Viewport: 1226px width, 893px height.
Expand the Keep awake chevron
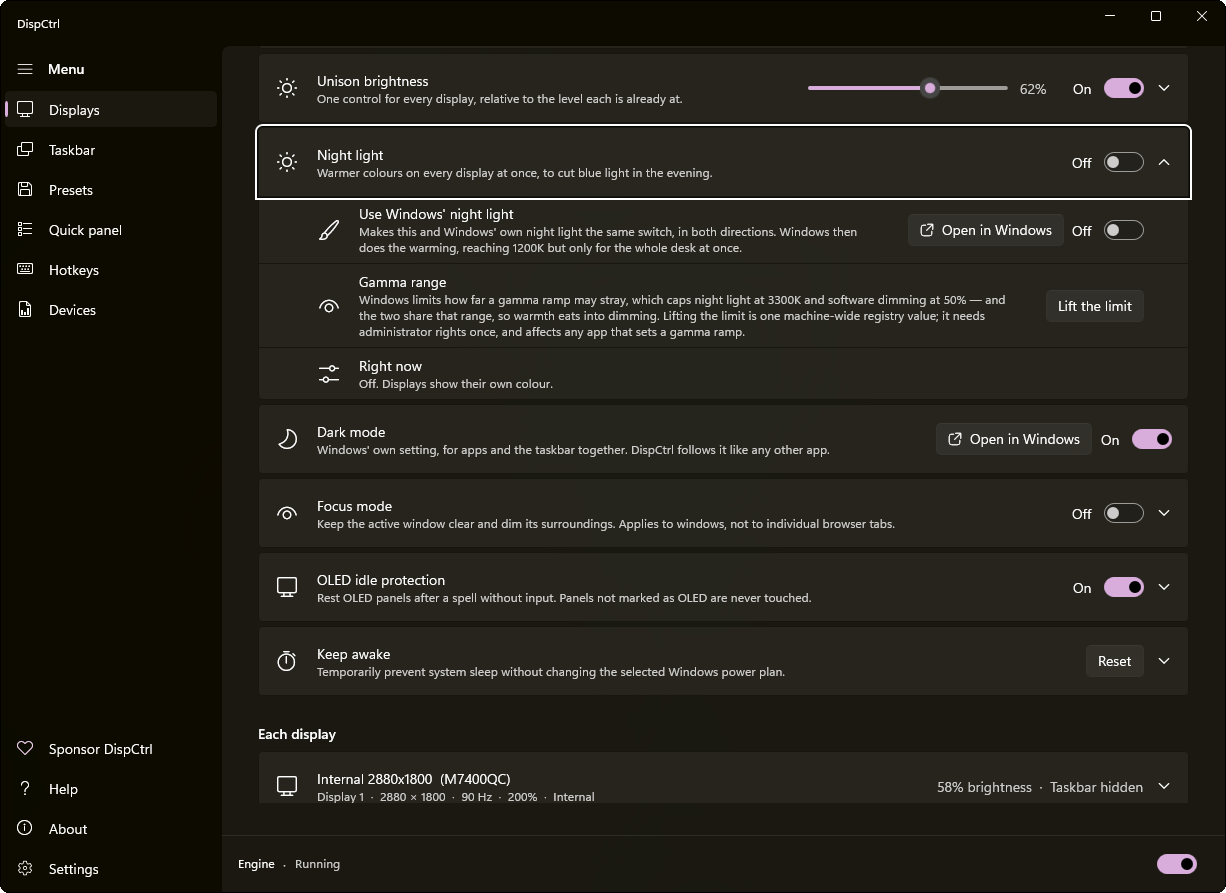(x=1164, y=661)
